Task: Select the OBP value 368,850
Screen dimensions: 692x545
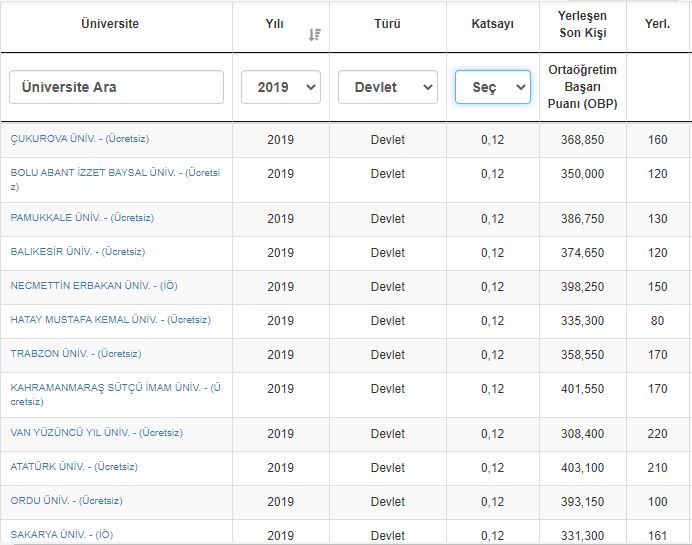Action: (x=583, y=140)
